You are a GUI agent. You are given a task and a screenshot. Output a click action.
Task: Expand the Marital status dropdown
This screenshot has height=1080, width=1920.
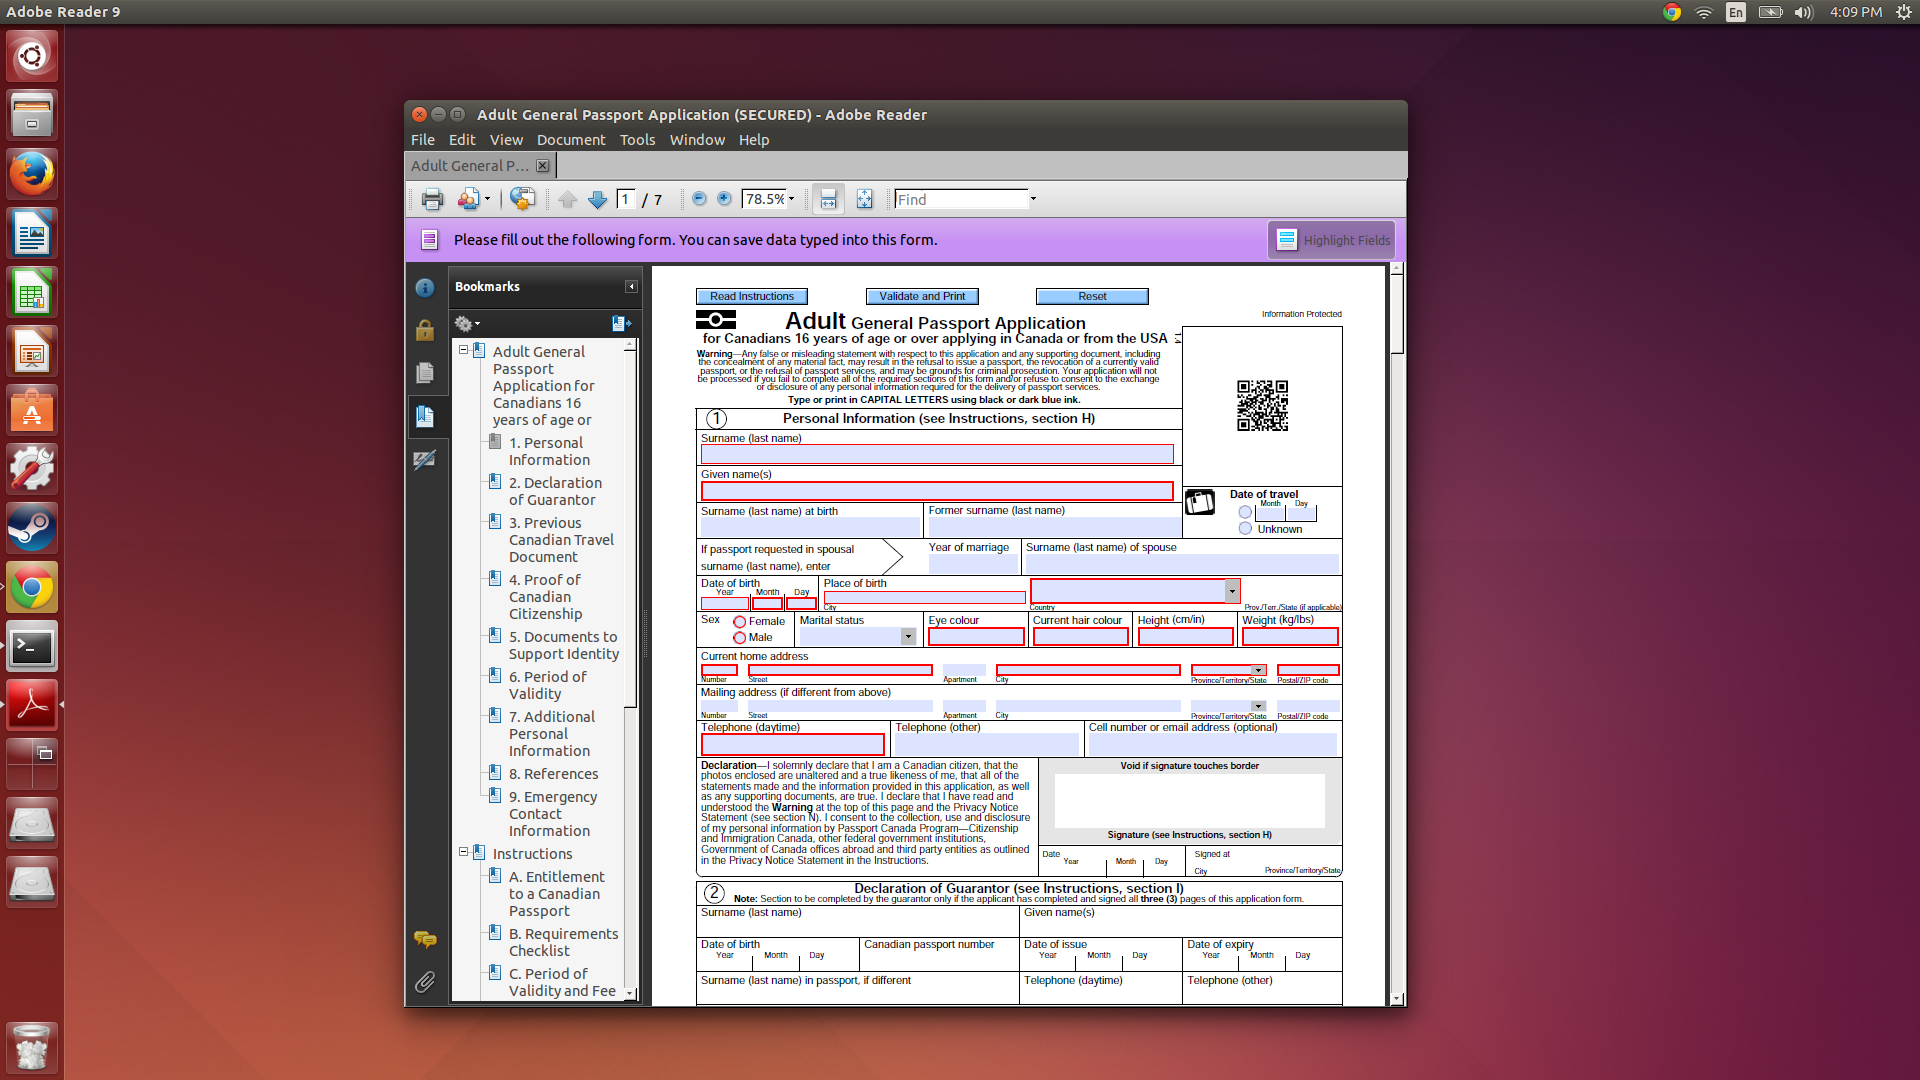909,636
